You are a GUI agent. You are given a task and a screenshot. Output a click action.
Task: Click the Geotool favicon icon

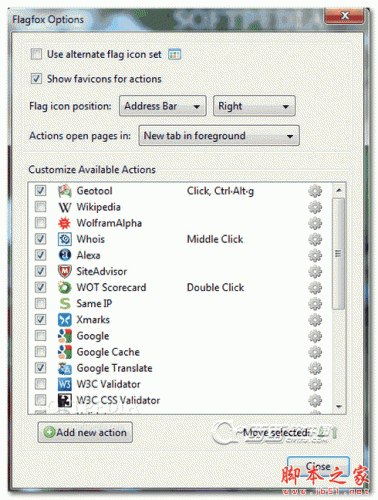pos(64,191)
